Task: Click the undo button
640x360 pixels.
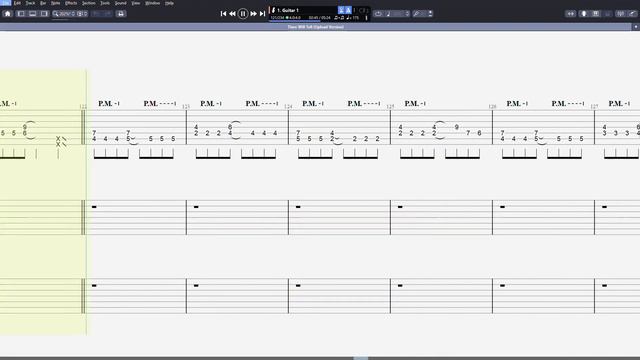Action: [96, 13]
